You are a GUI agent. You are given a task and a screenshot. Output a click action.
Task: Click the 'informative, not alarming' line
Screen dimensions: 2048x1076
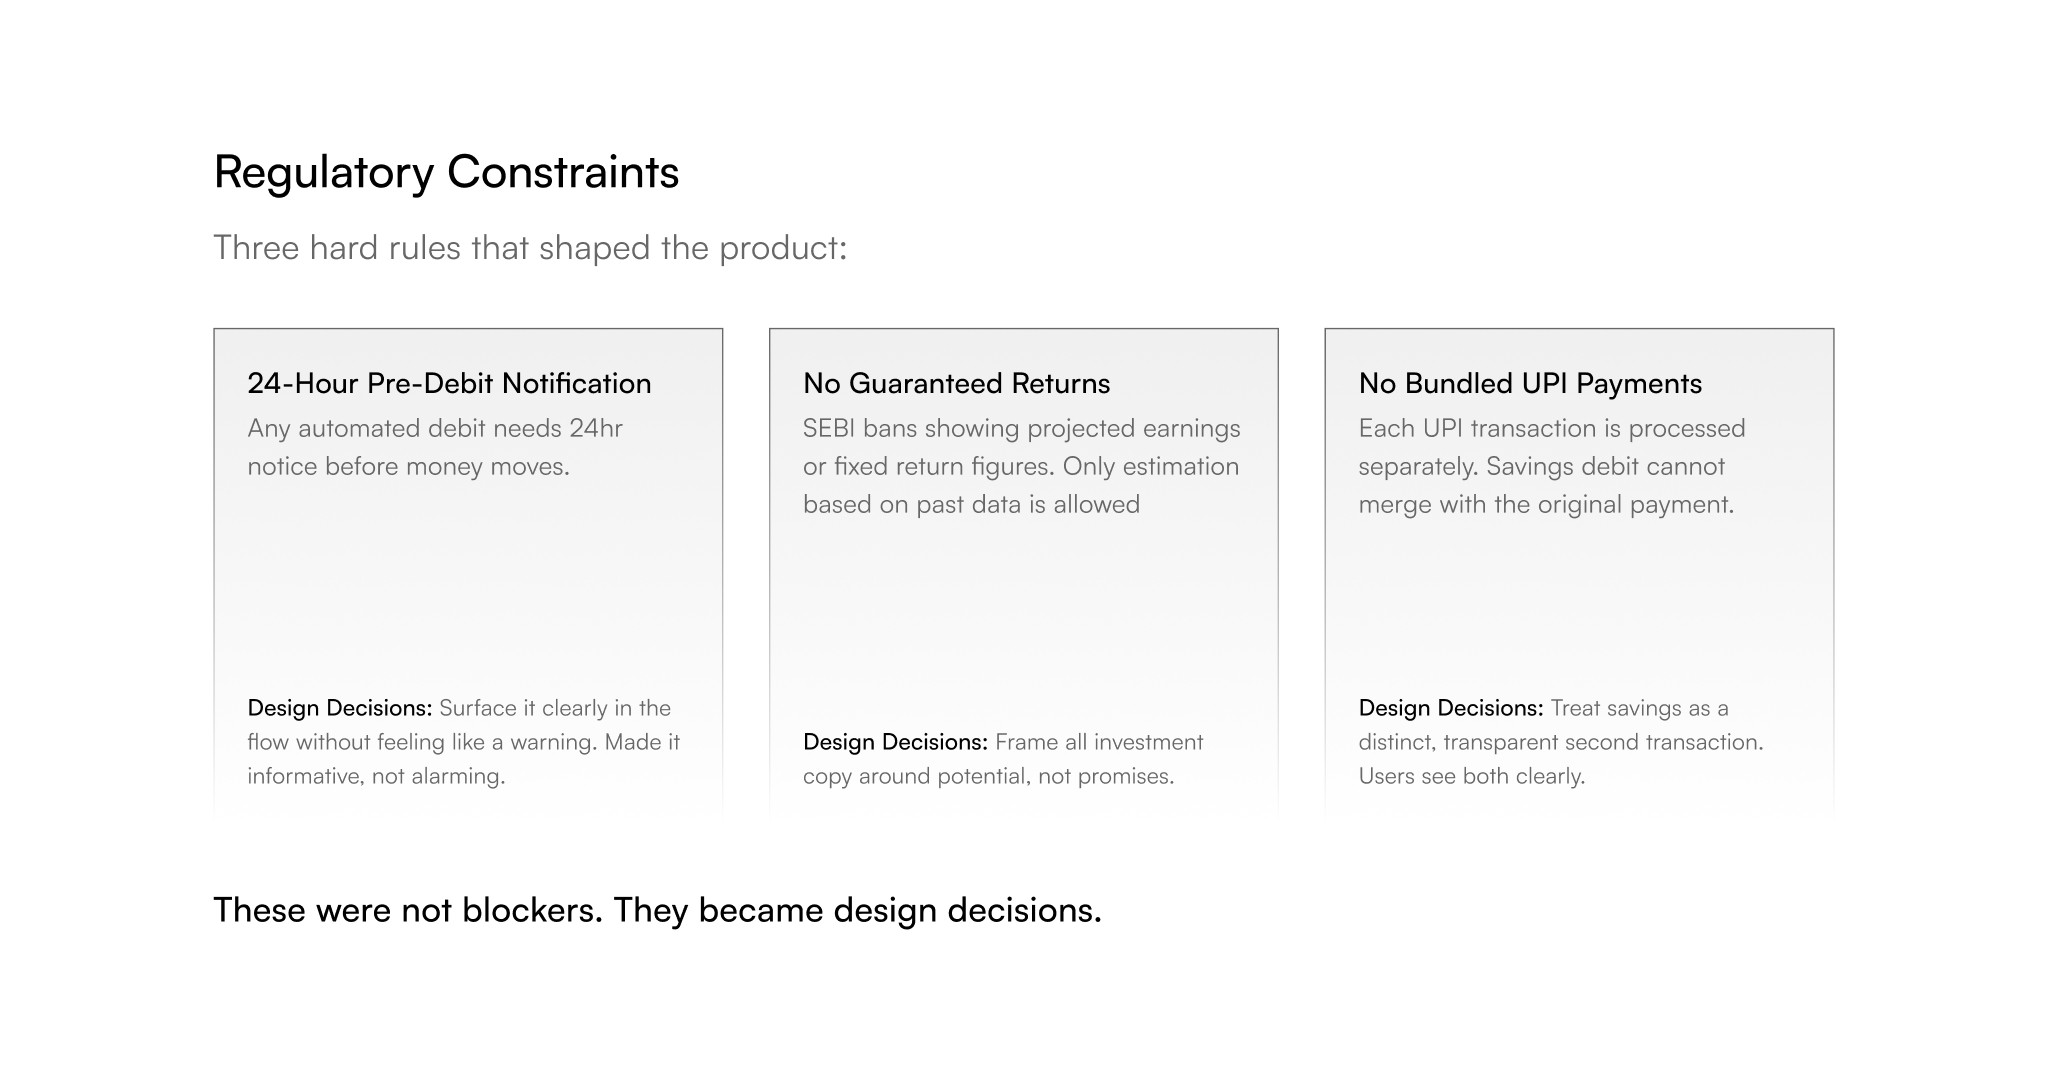pyautogui.click(x=376, y=776)
